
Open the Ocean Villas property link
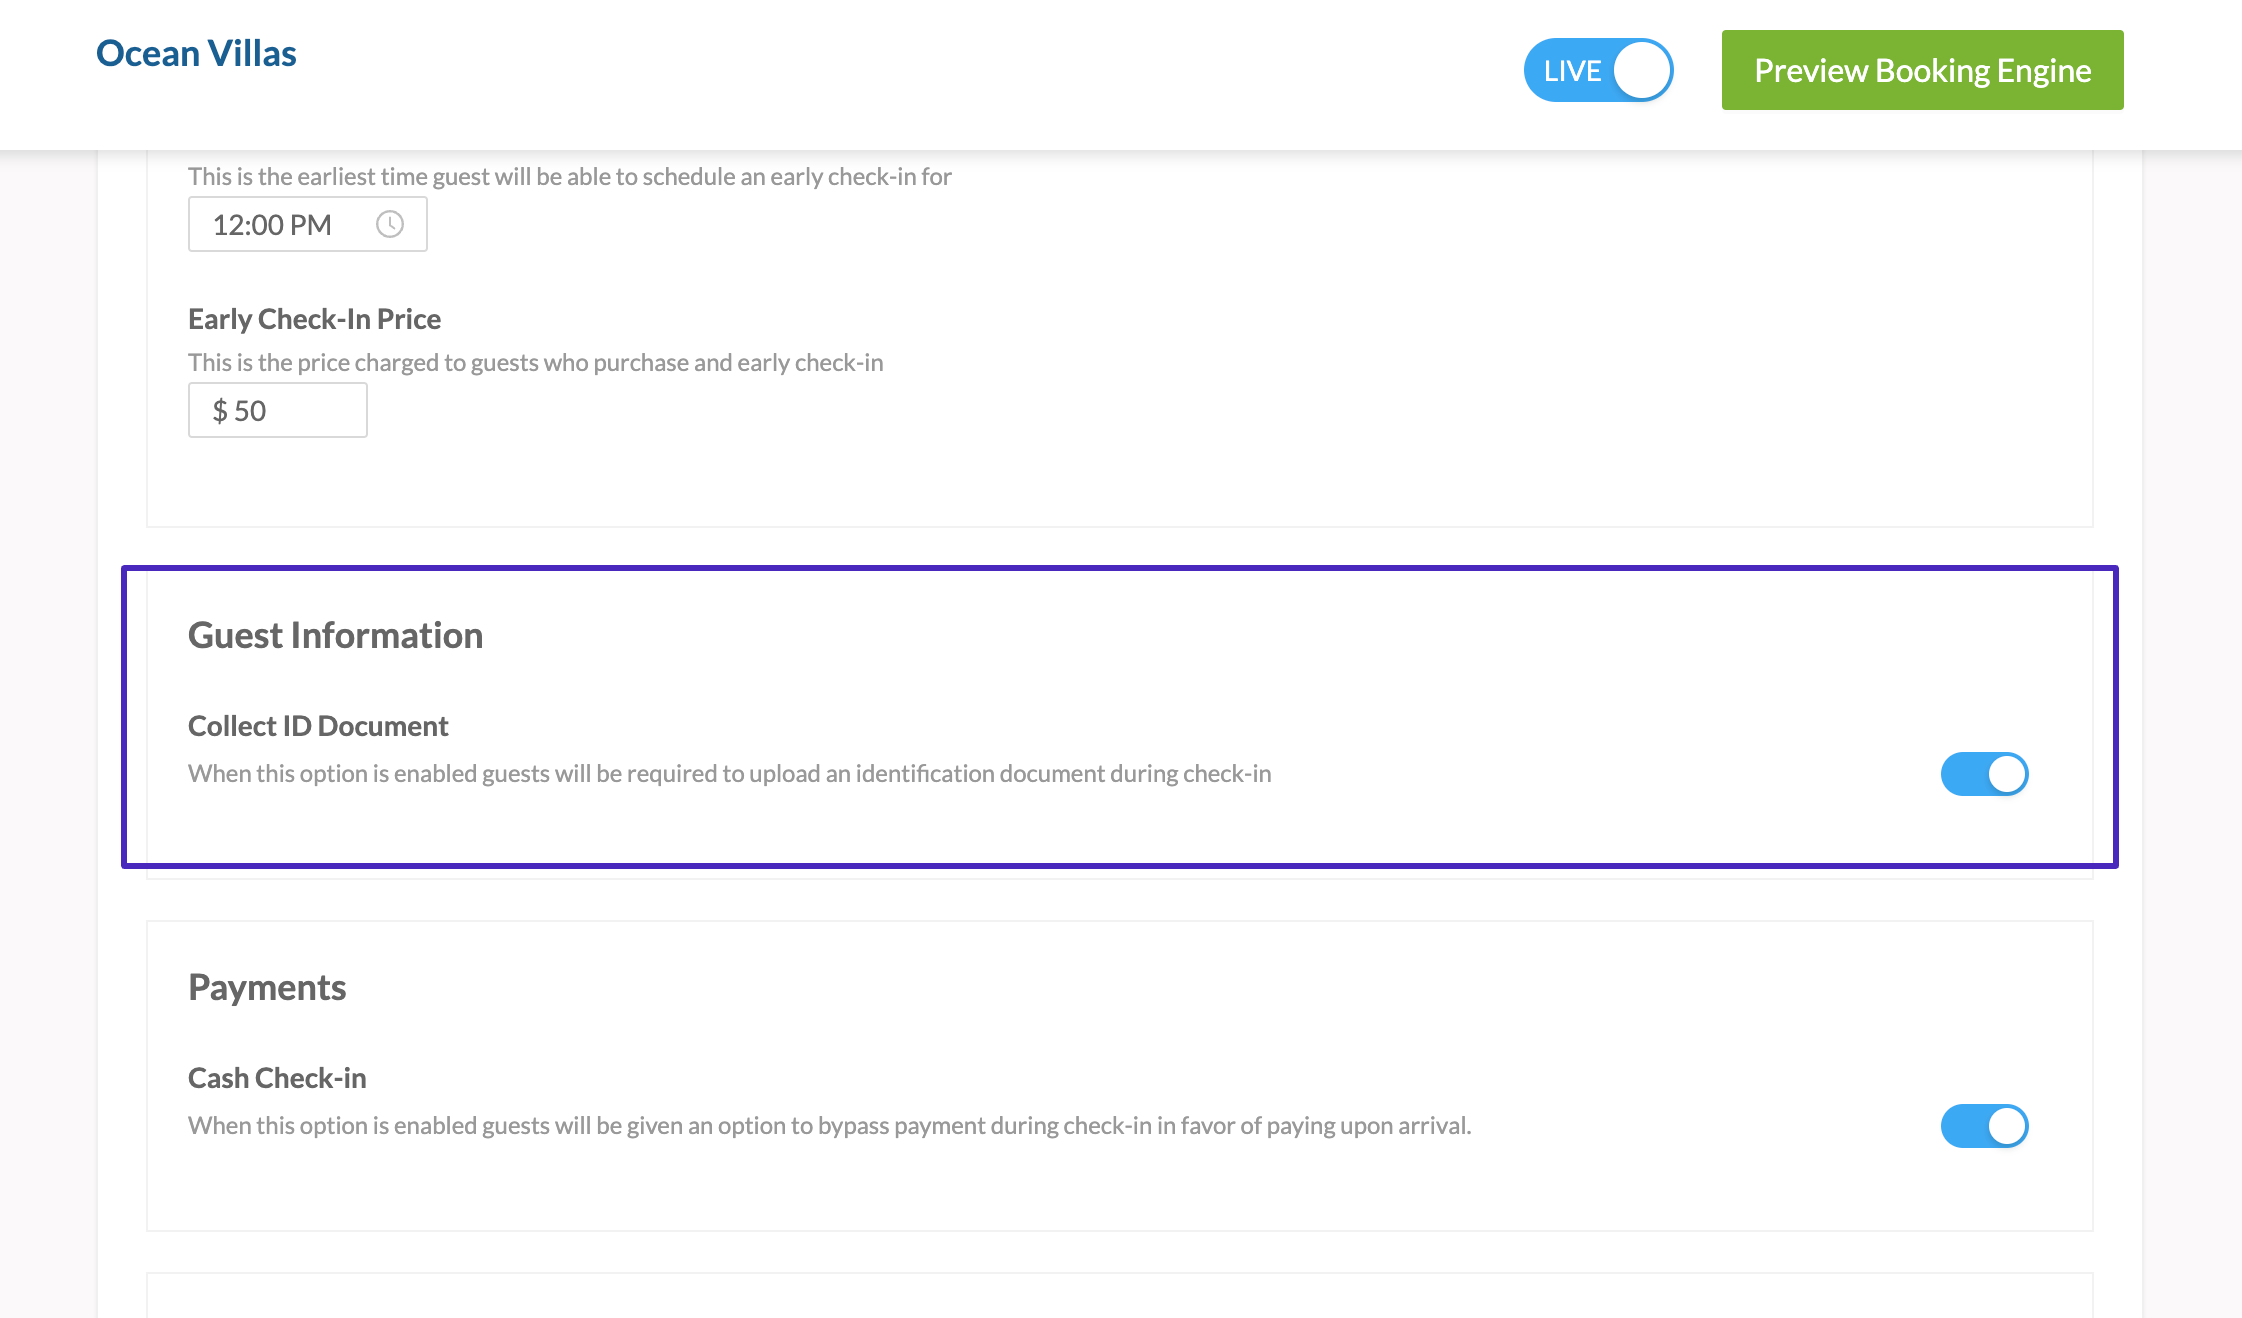(196, 53)
